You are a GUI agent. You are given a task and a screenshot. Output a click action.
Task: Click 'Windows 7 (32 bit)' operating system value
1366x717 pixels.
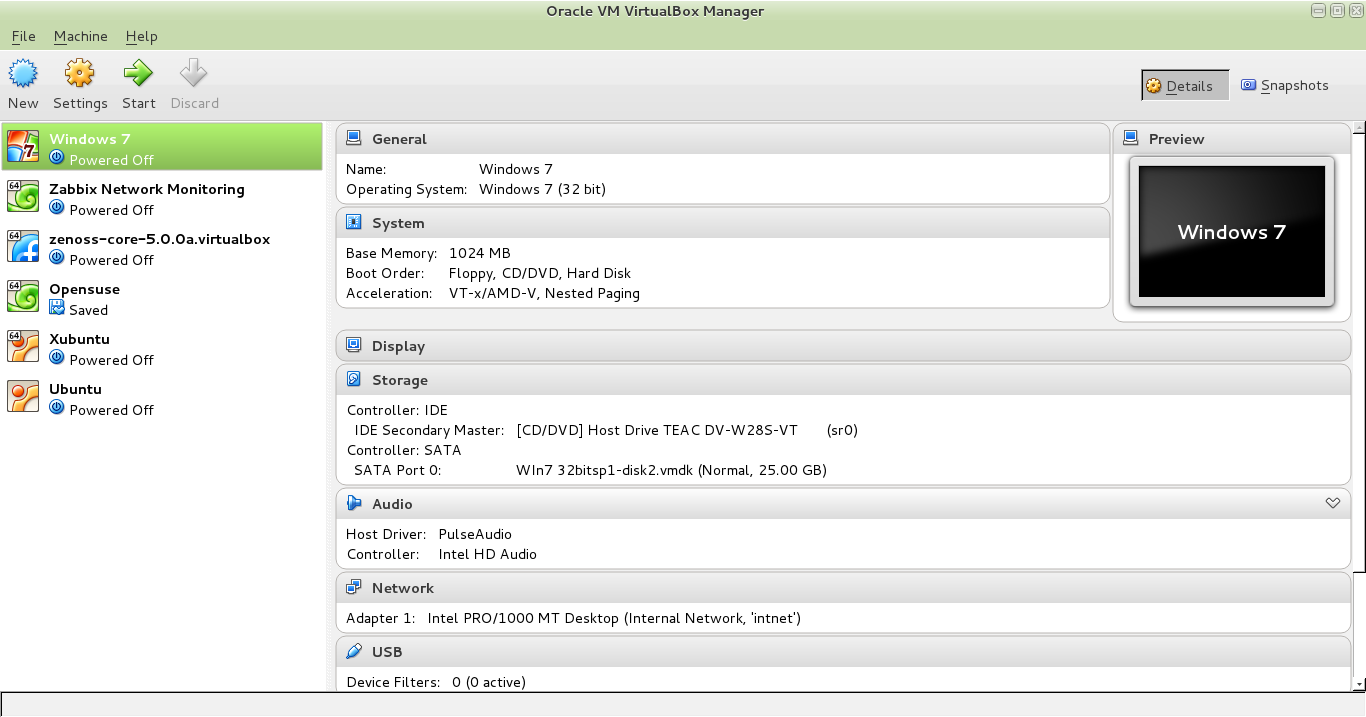[542, 189]
